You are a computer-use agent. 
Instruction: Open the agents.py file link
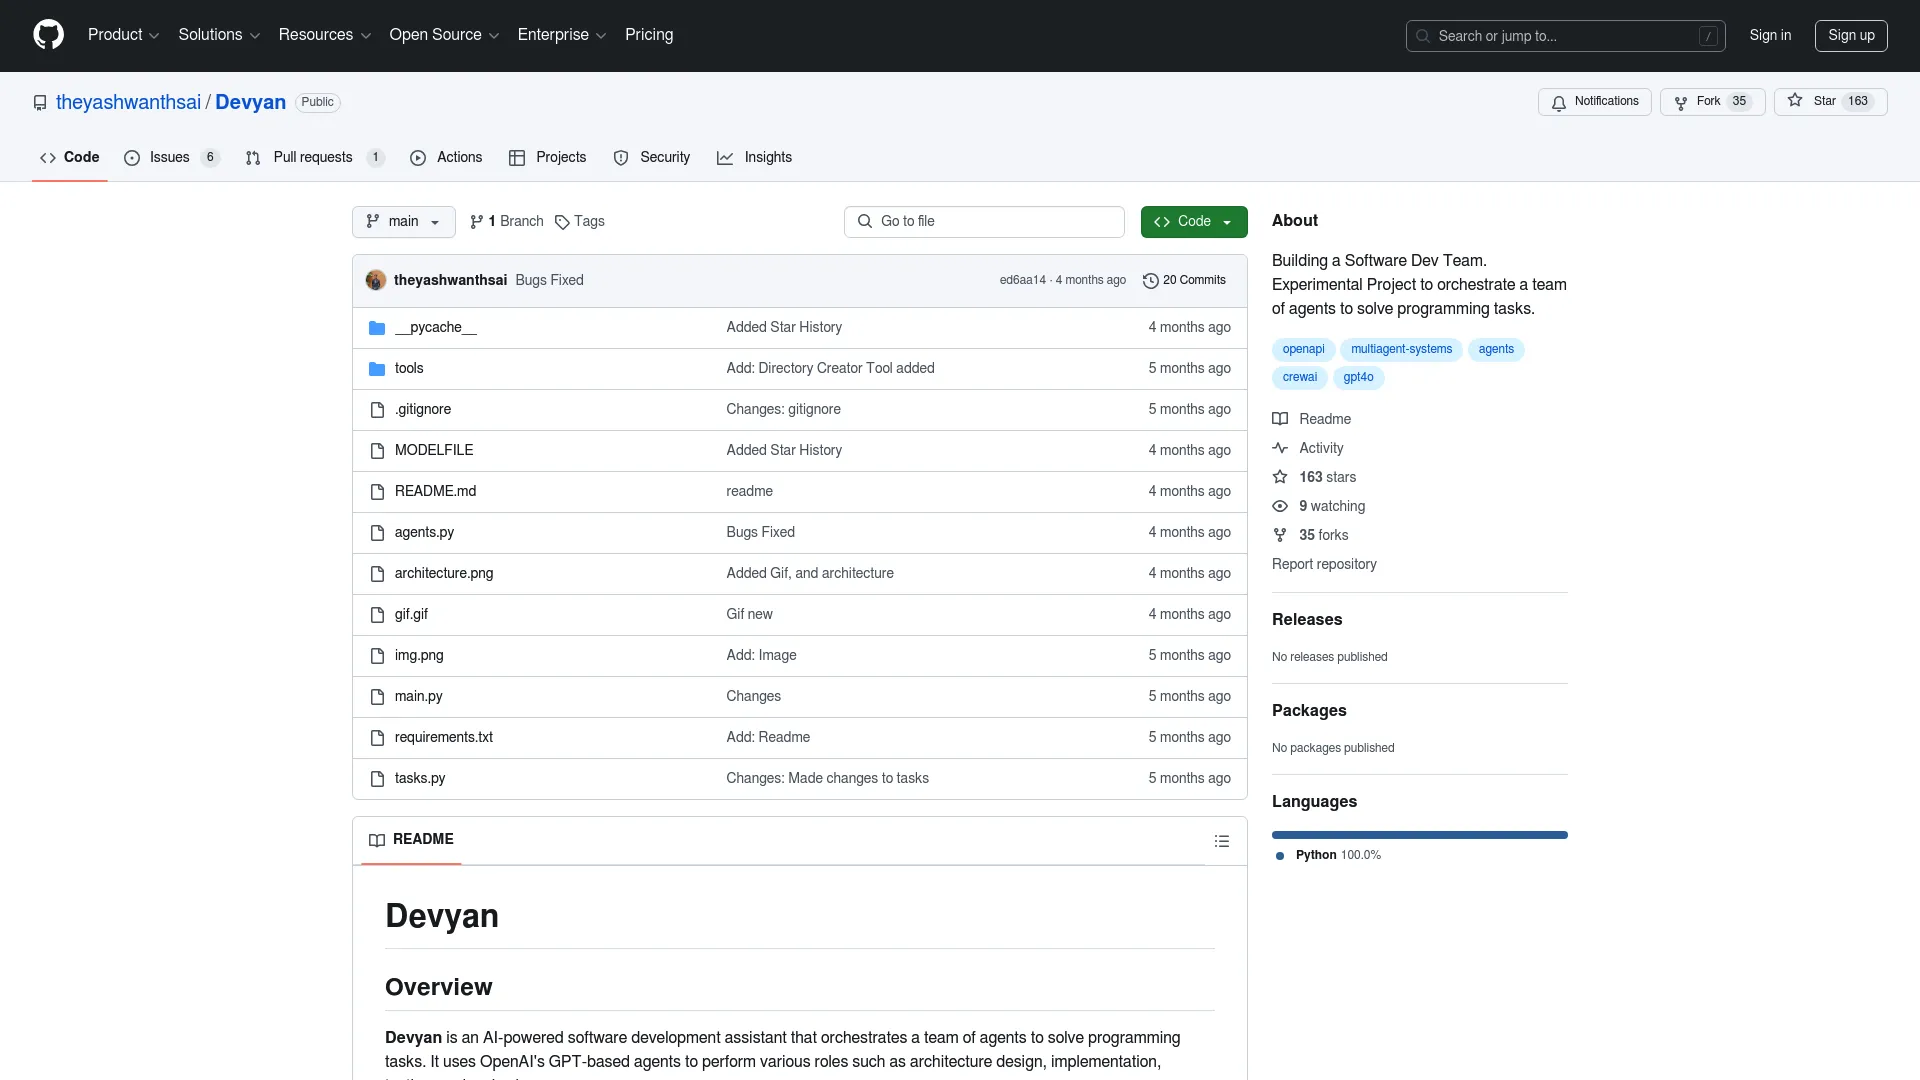(424, 533)
